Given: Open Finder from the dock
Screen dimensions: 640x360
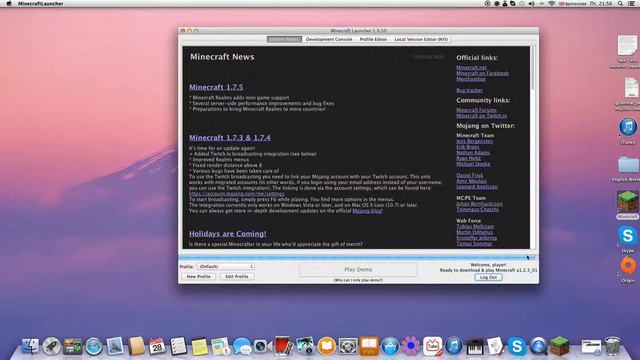Looking at the screenshot, I should 30,346.
